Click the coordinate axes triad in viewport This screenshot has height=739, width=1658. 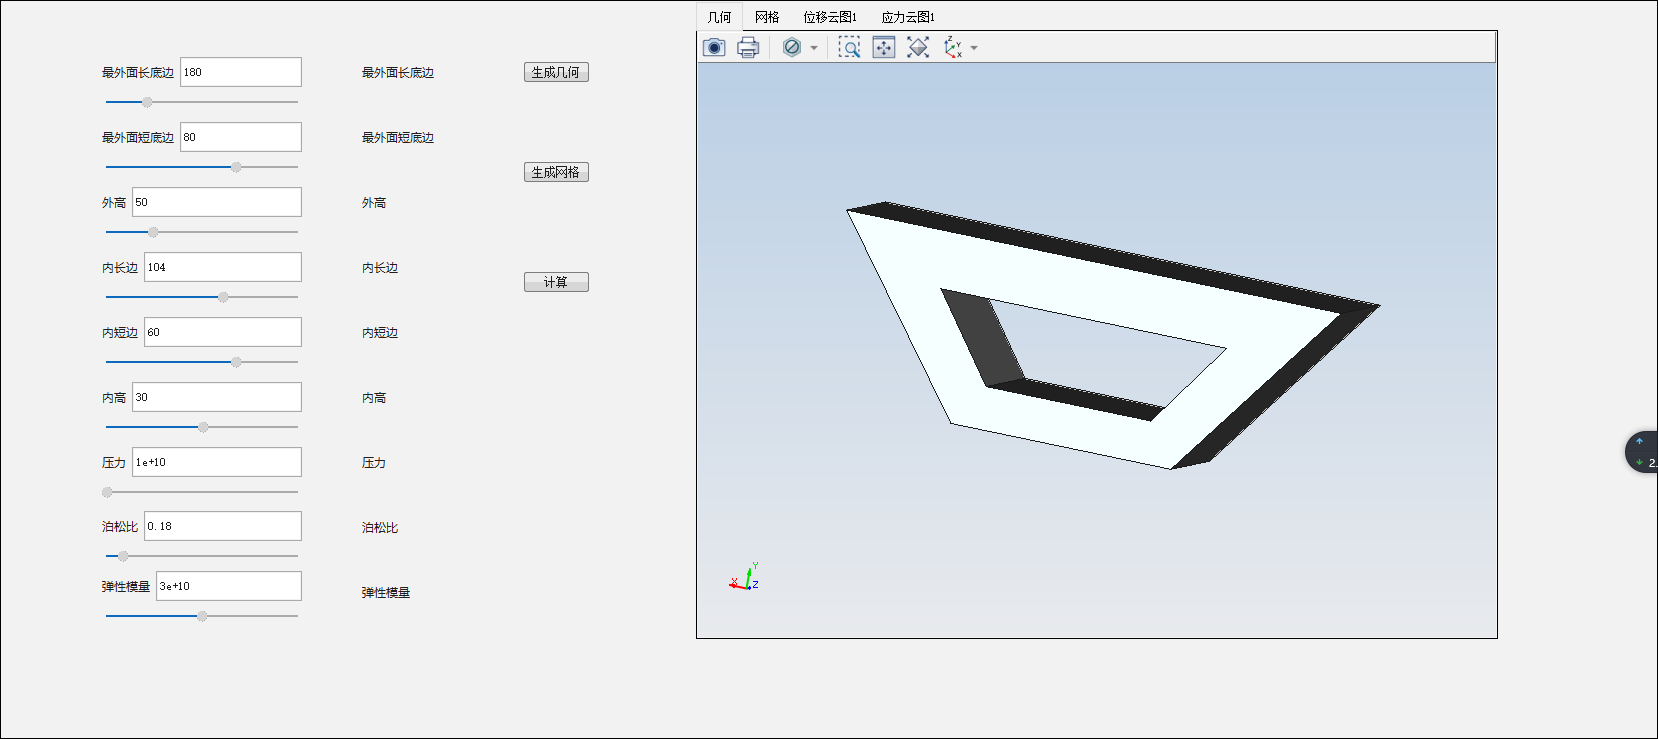745,577
